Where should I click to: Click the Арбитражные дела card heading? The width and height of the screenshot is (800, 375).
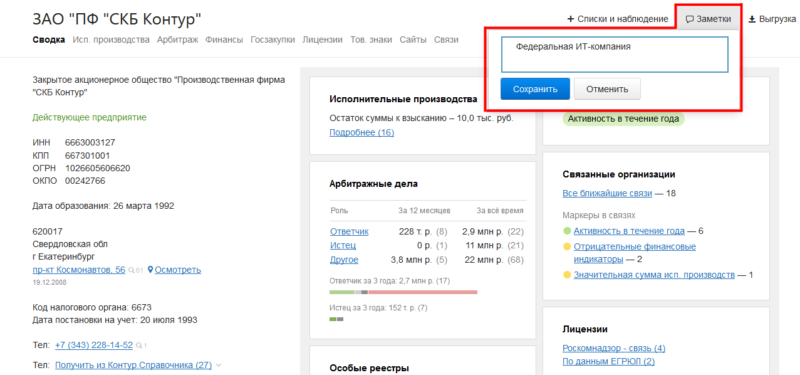pyautogui.click(x=373, y=184)
